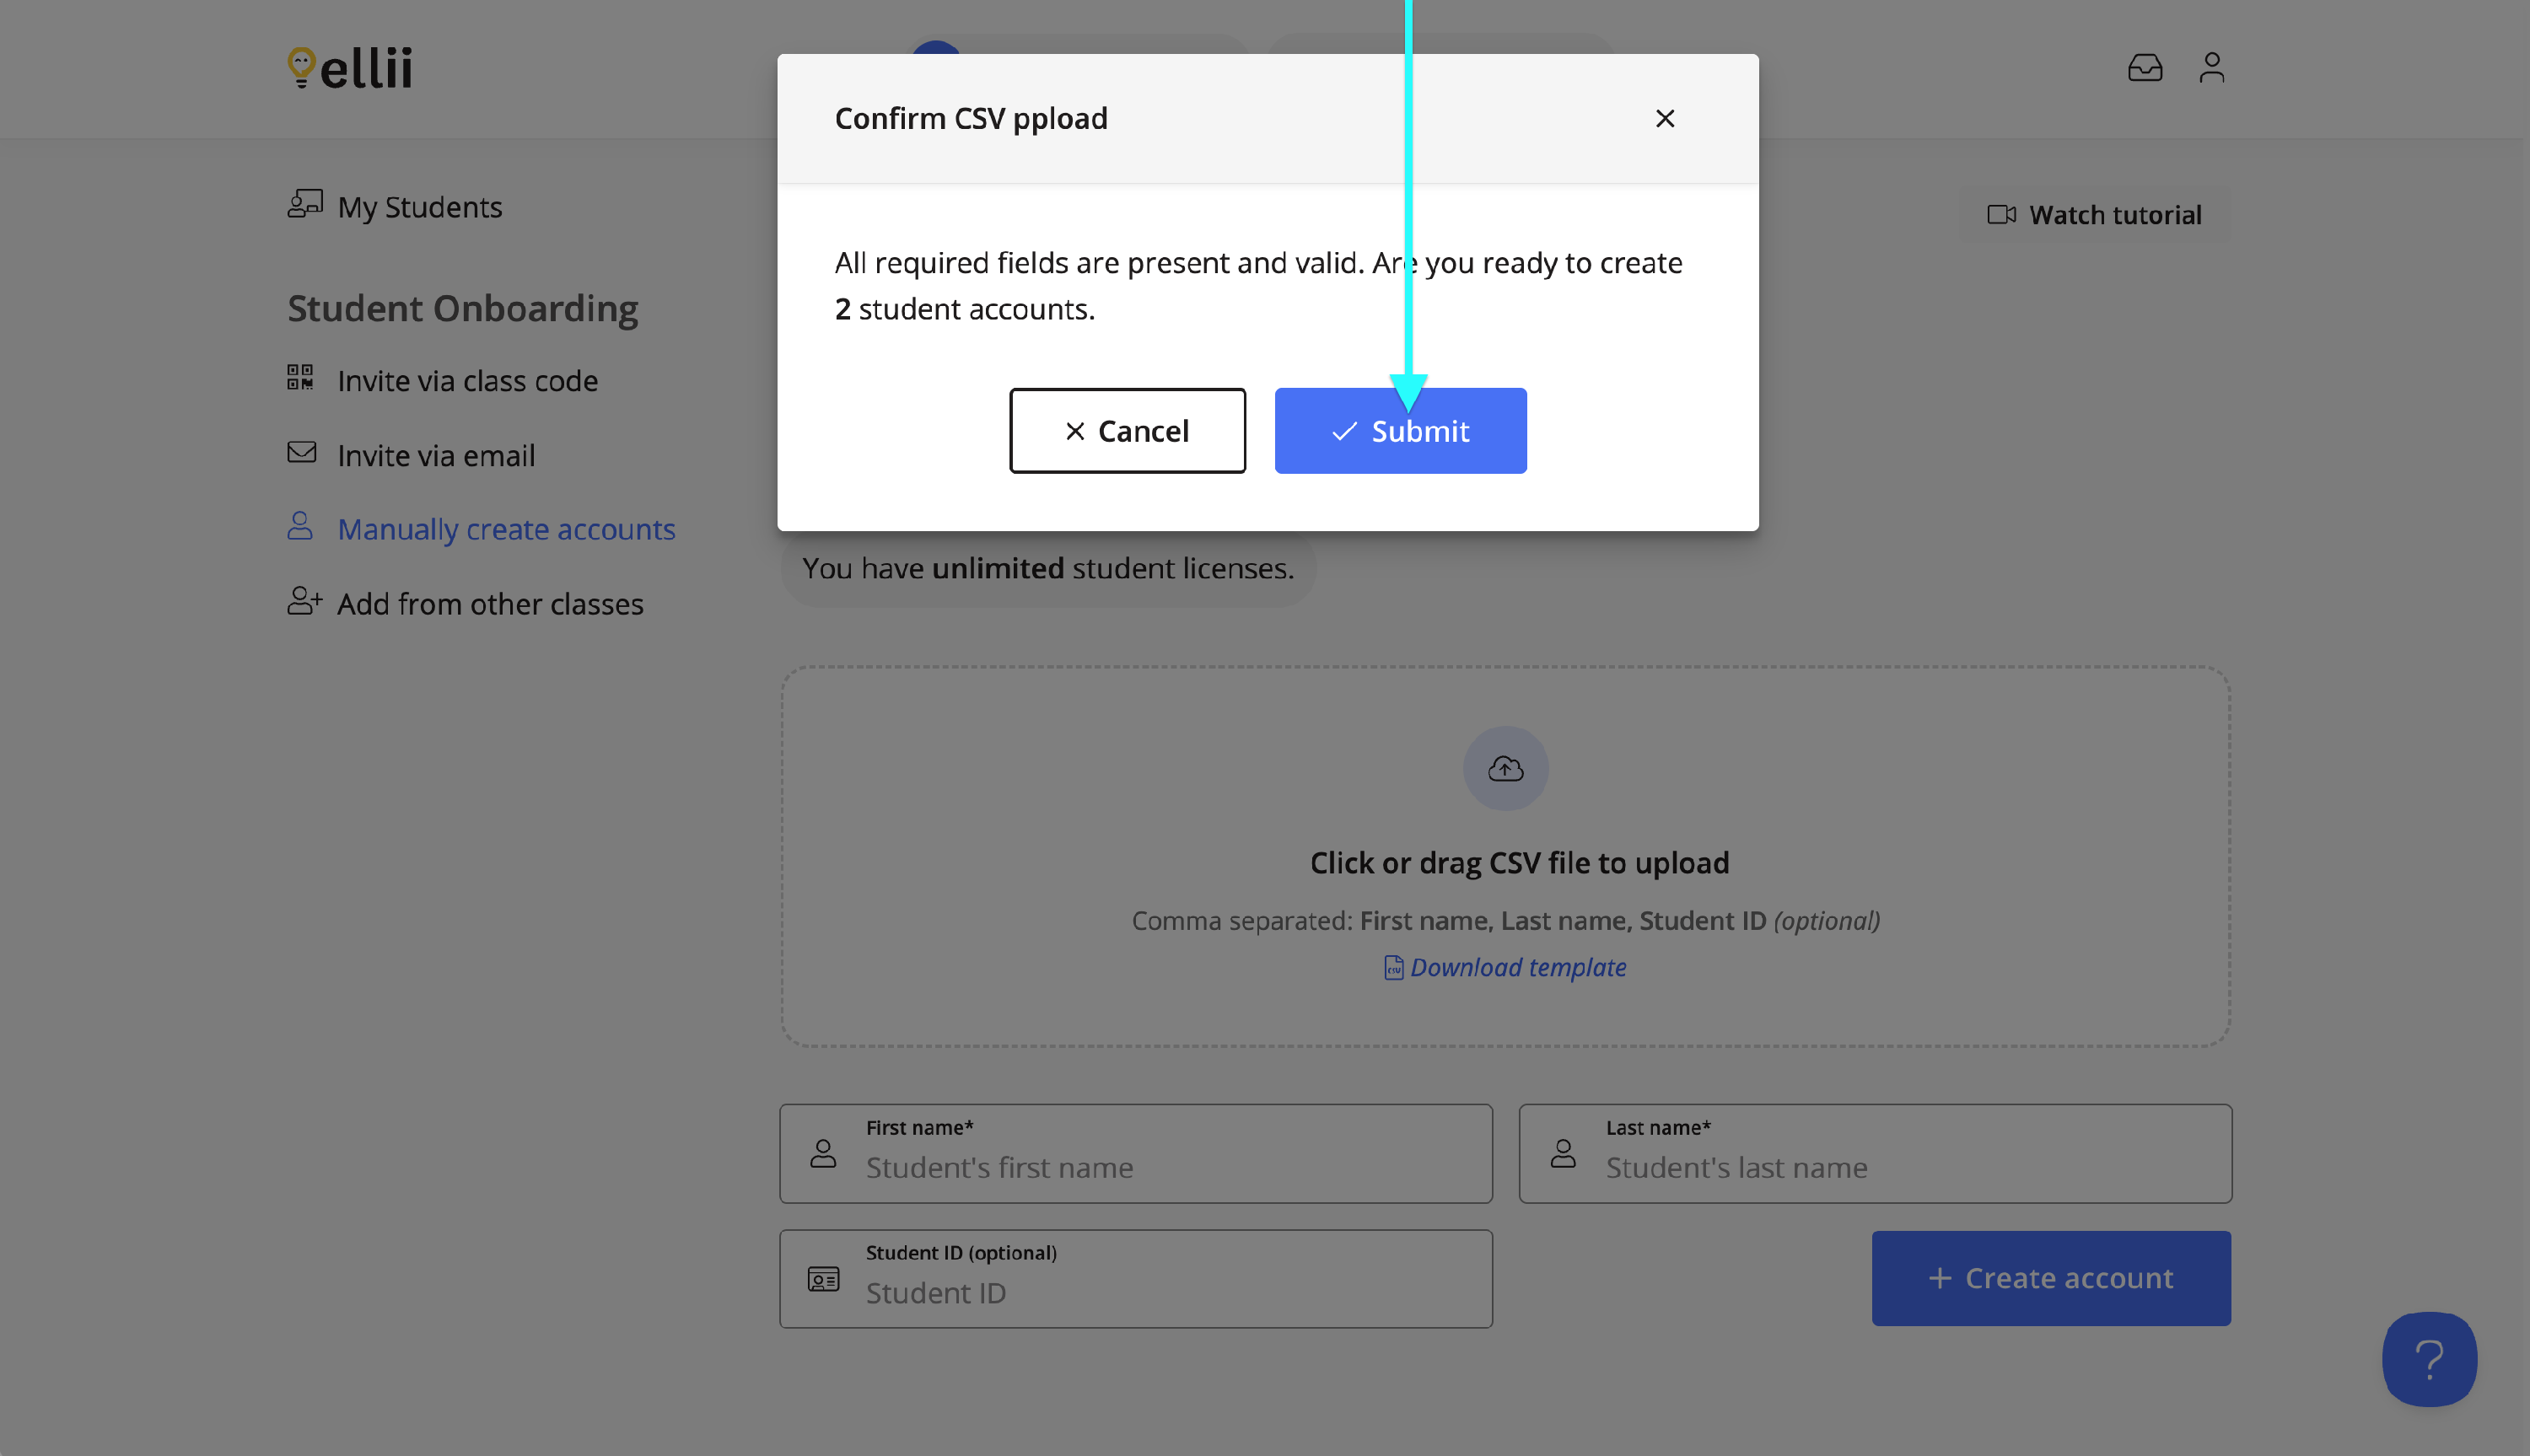This screenshot has width=2530, height=1456.
Task: Click the inbox tray icon in header
Action: pos(2144,68)
